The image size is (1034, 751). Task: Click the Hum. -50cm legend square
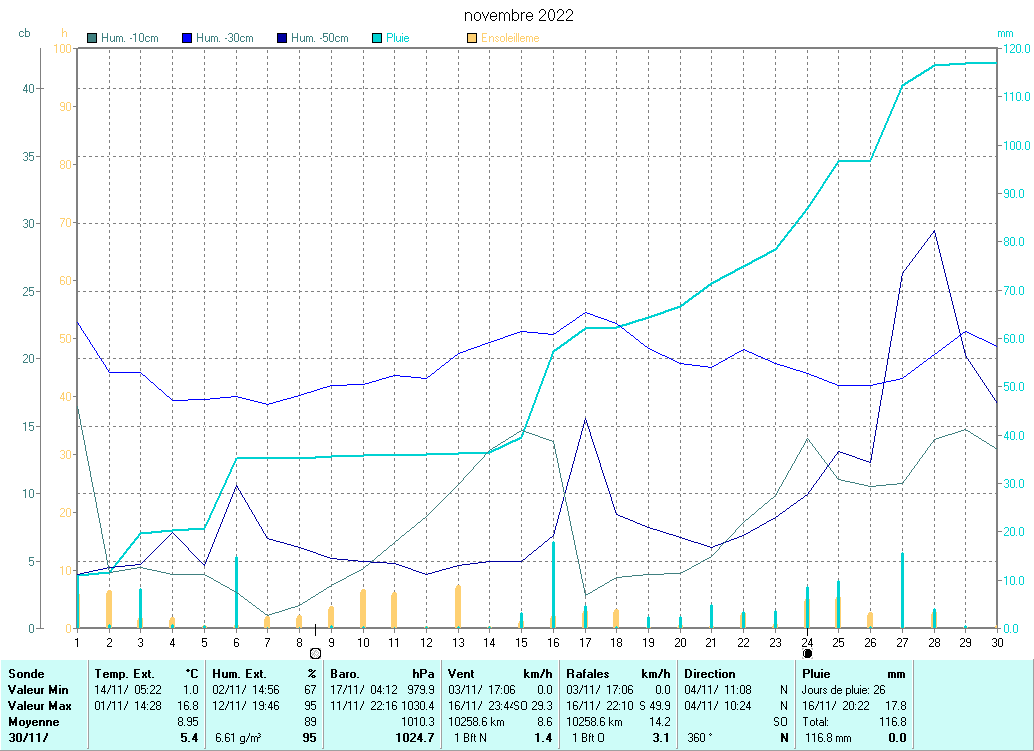coord(282,38)
